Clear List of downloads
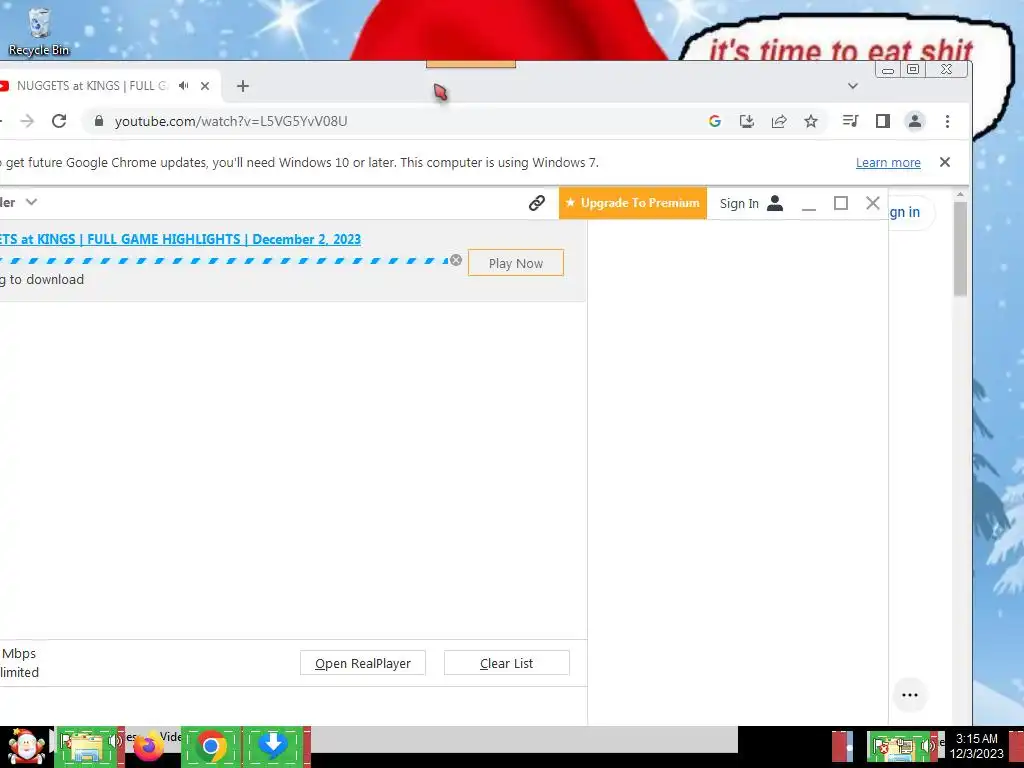 506,663
